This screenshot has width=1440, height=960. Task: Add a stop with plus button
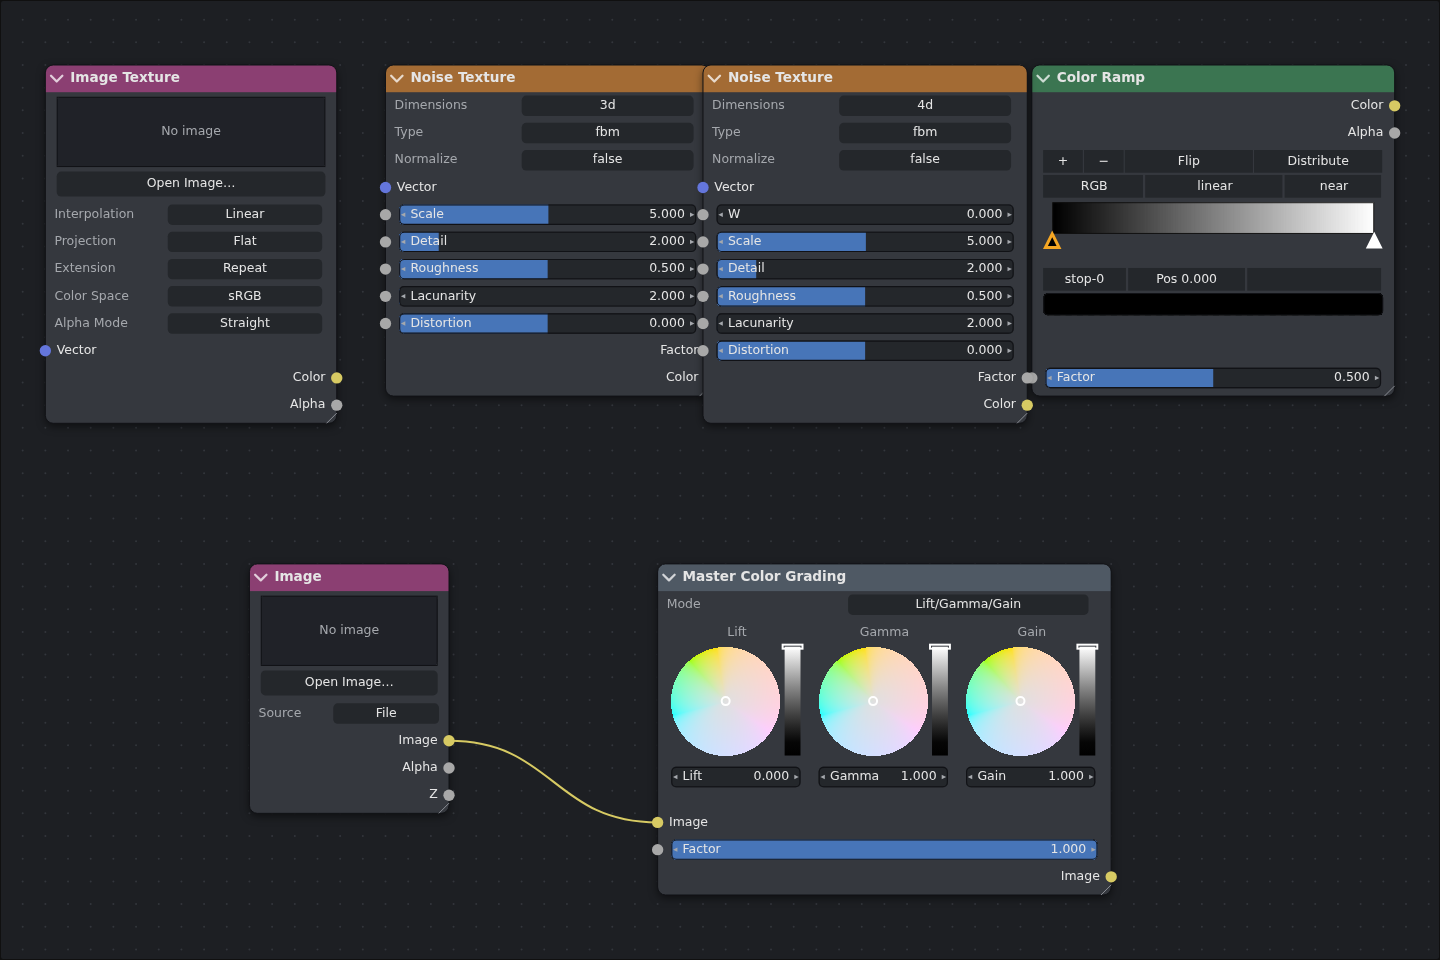click(x=1063, y=161)
